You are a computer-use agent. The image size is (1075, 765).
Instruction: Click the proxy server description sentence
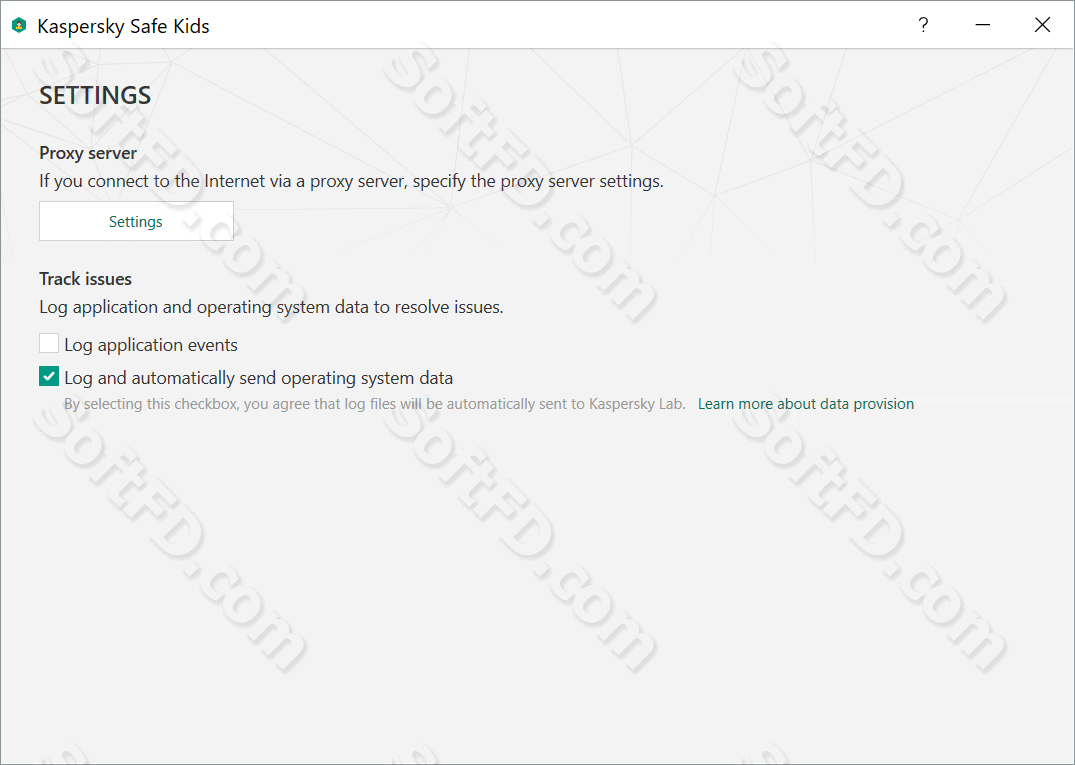tap(351, 181)
